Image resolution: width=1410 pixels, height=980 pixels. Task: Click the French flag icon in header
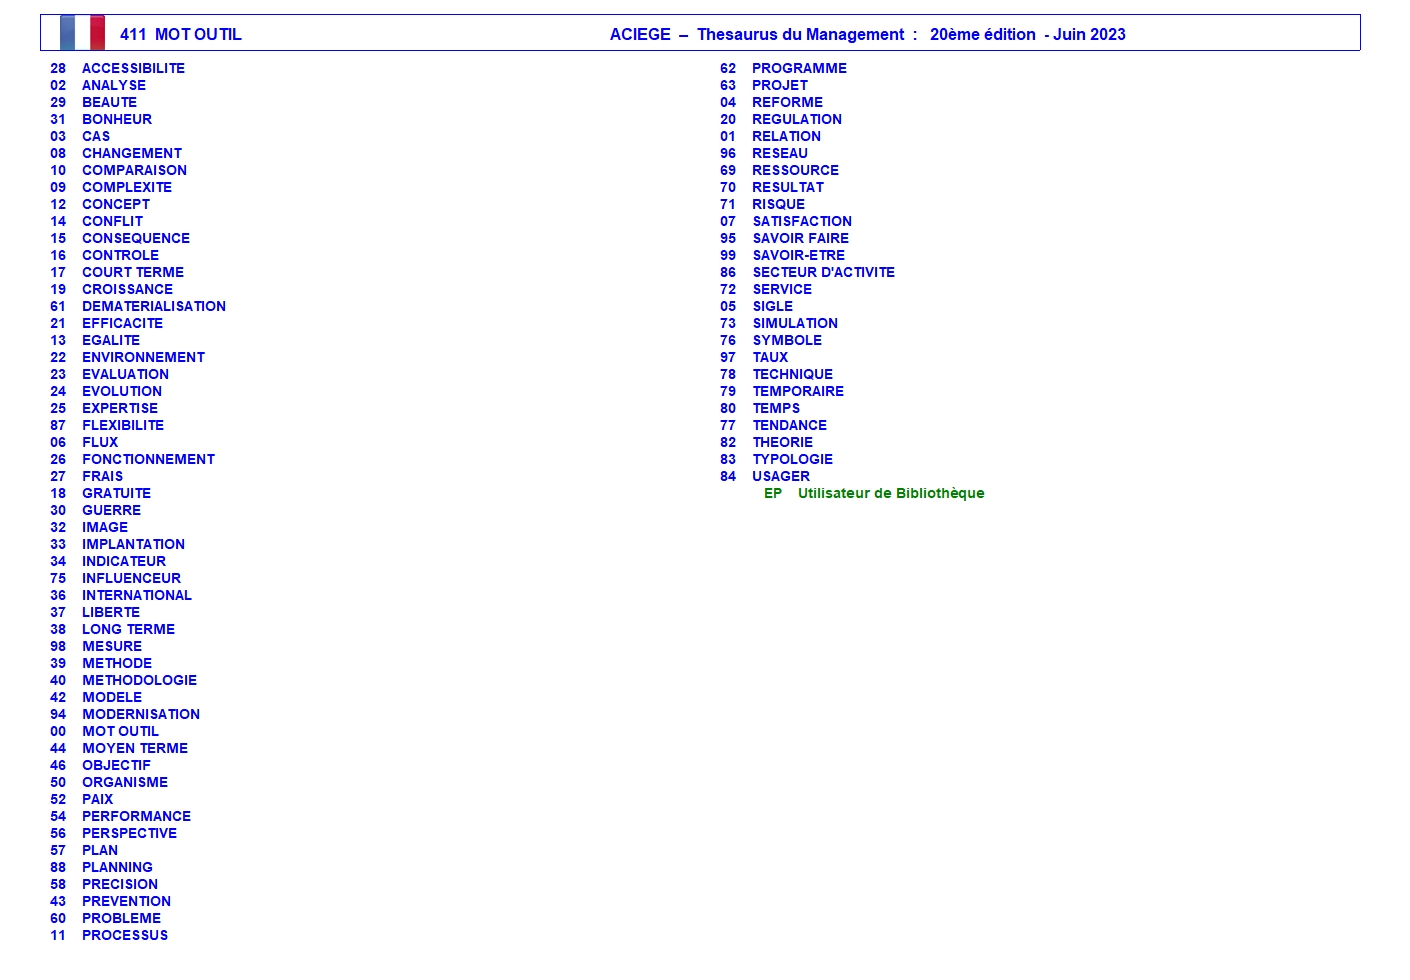[82, 33]
